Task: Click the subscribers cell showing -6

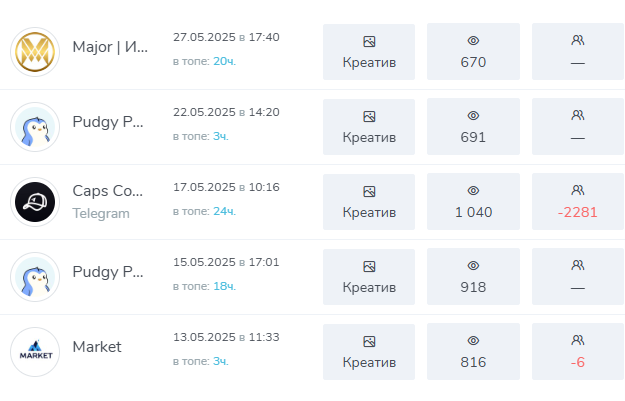Action: (577, 352)
